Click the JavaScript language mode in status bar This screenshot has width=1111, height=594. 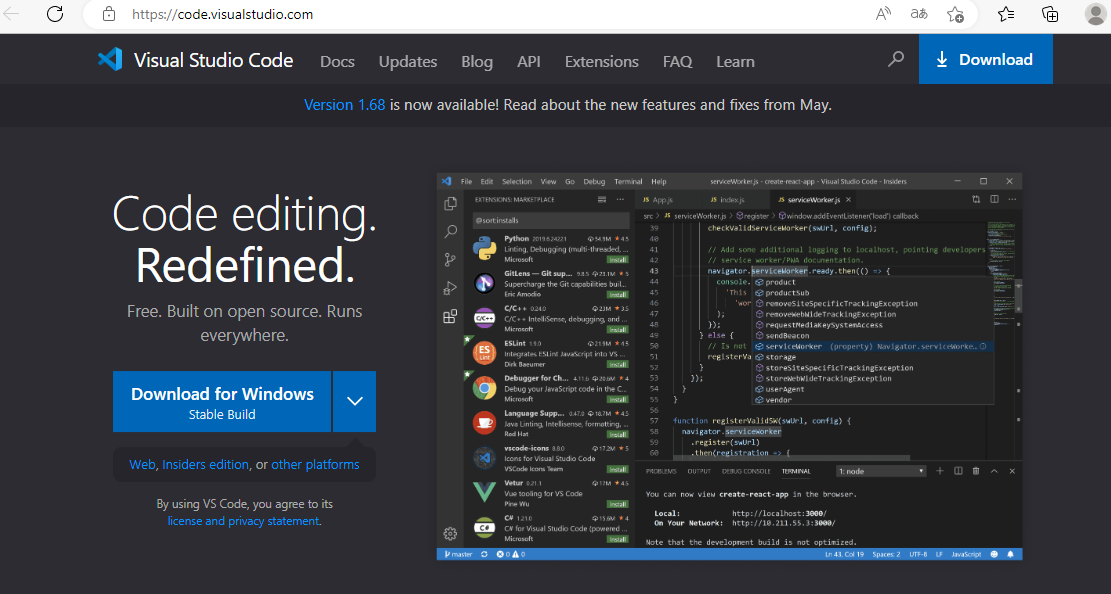[x=966, y=554]
